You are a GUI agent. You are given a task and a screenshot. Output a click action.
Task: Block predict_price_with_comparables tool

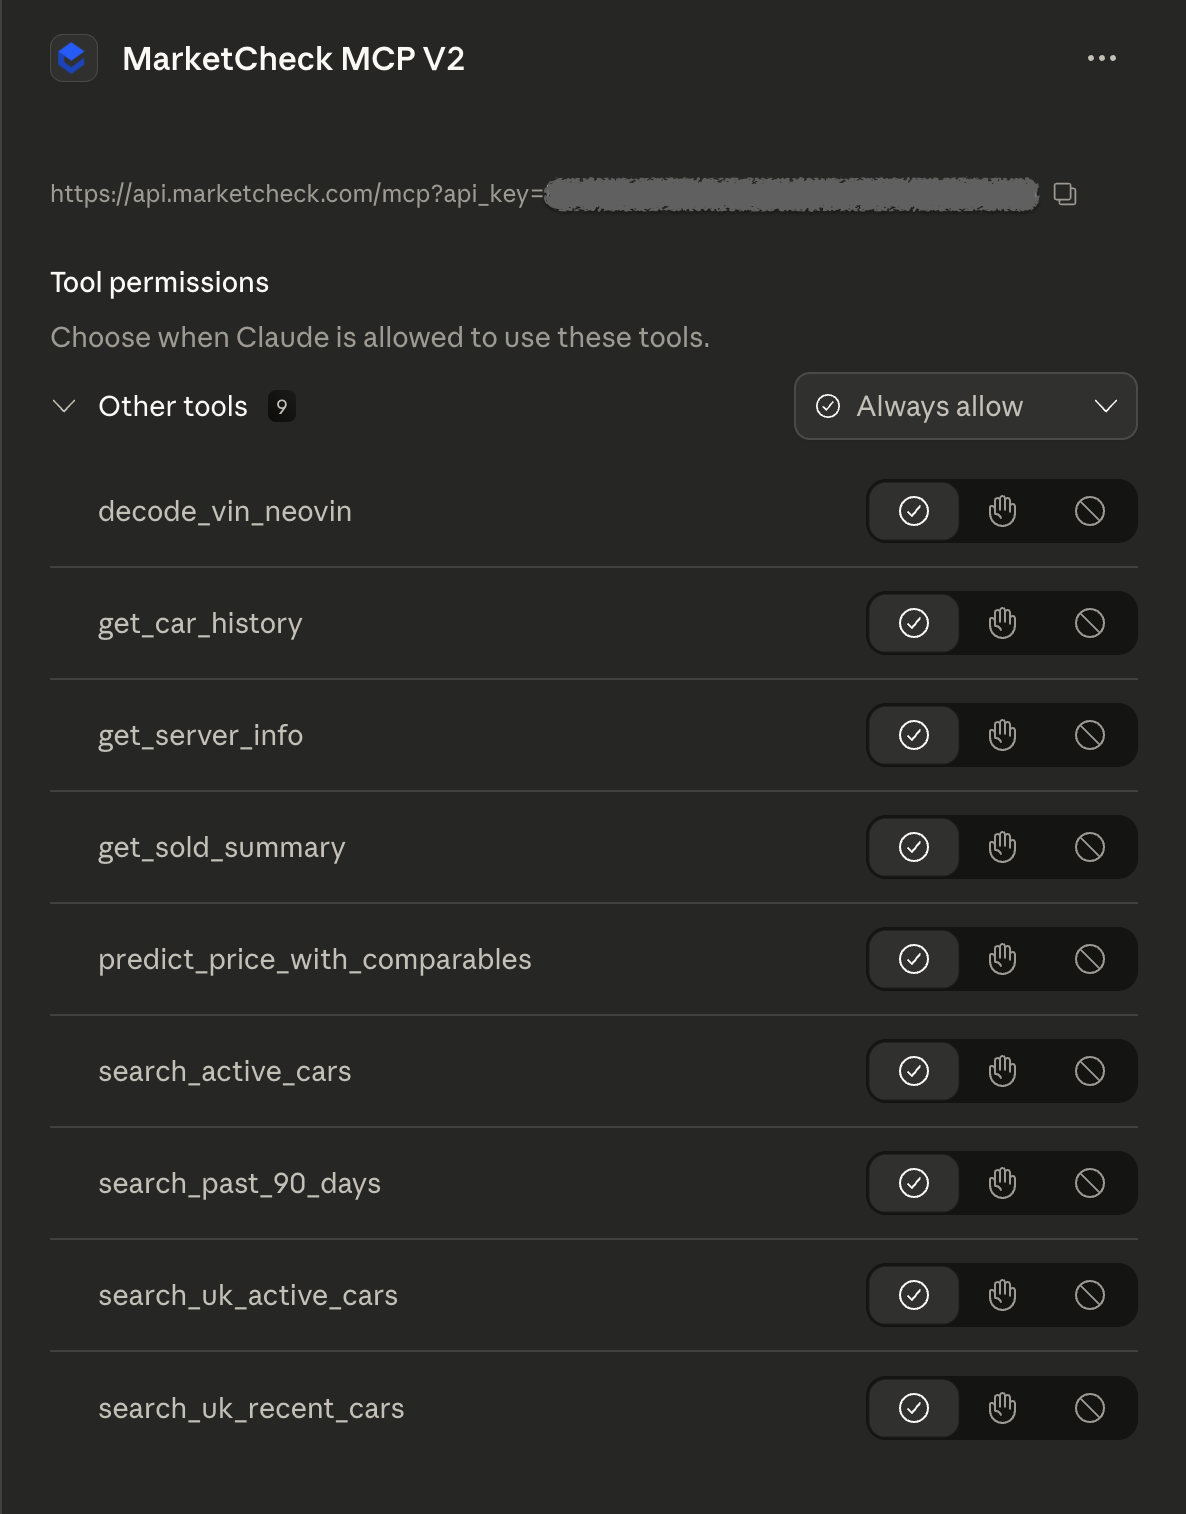(x=1089, y=959)
